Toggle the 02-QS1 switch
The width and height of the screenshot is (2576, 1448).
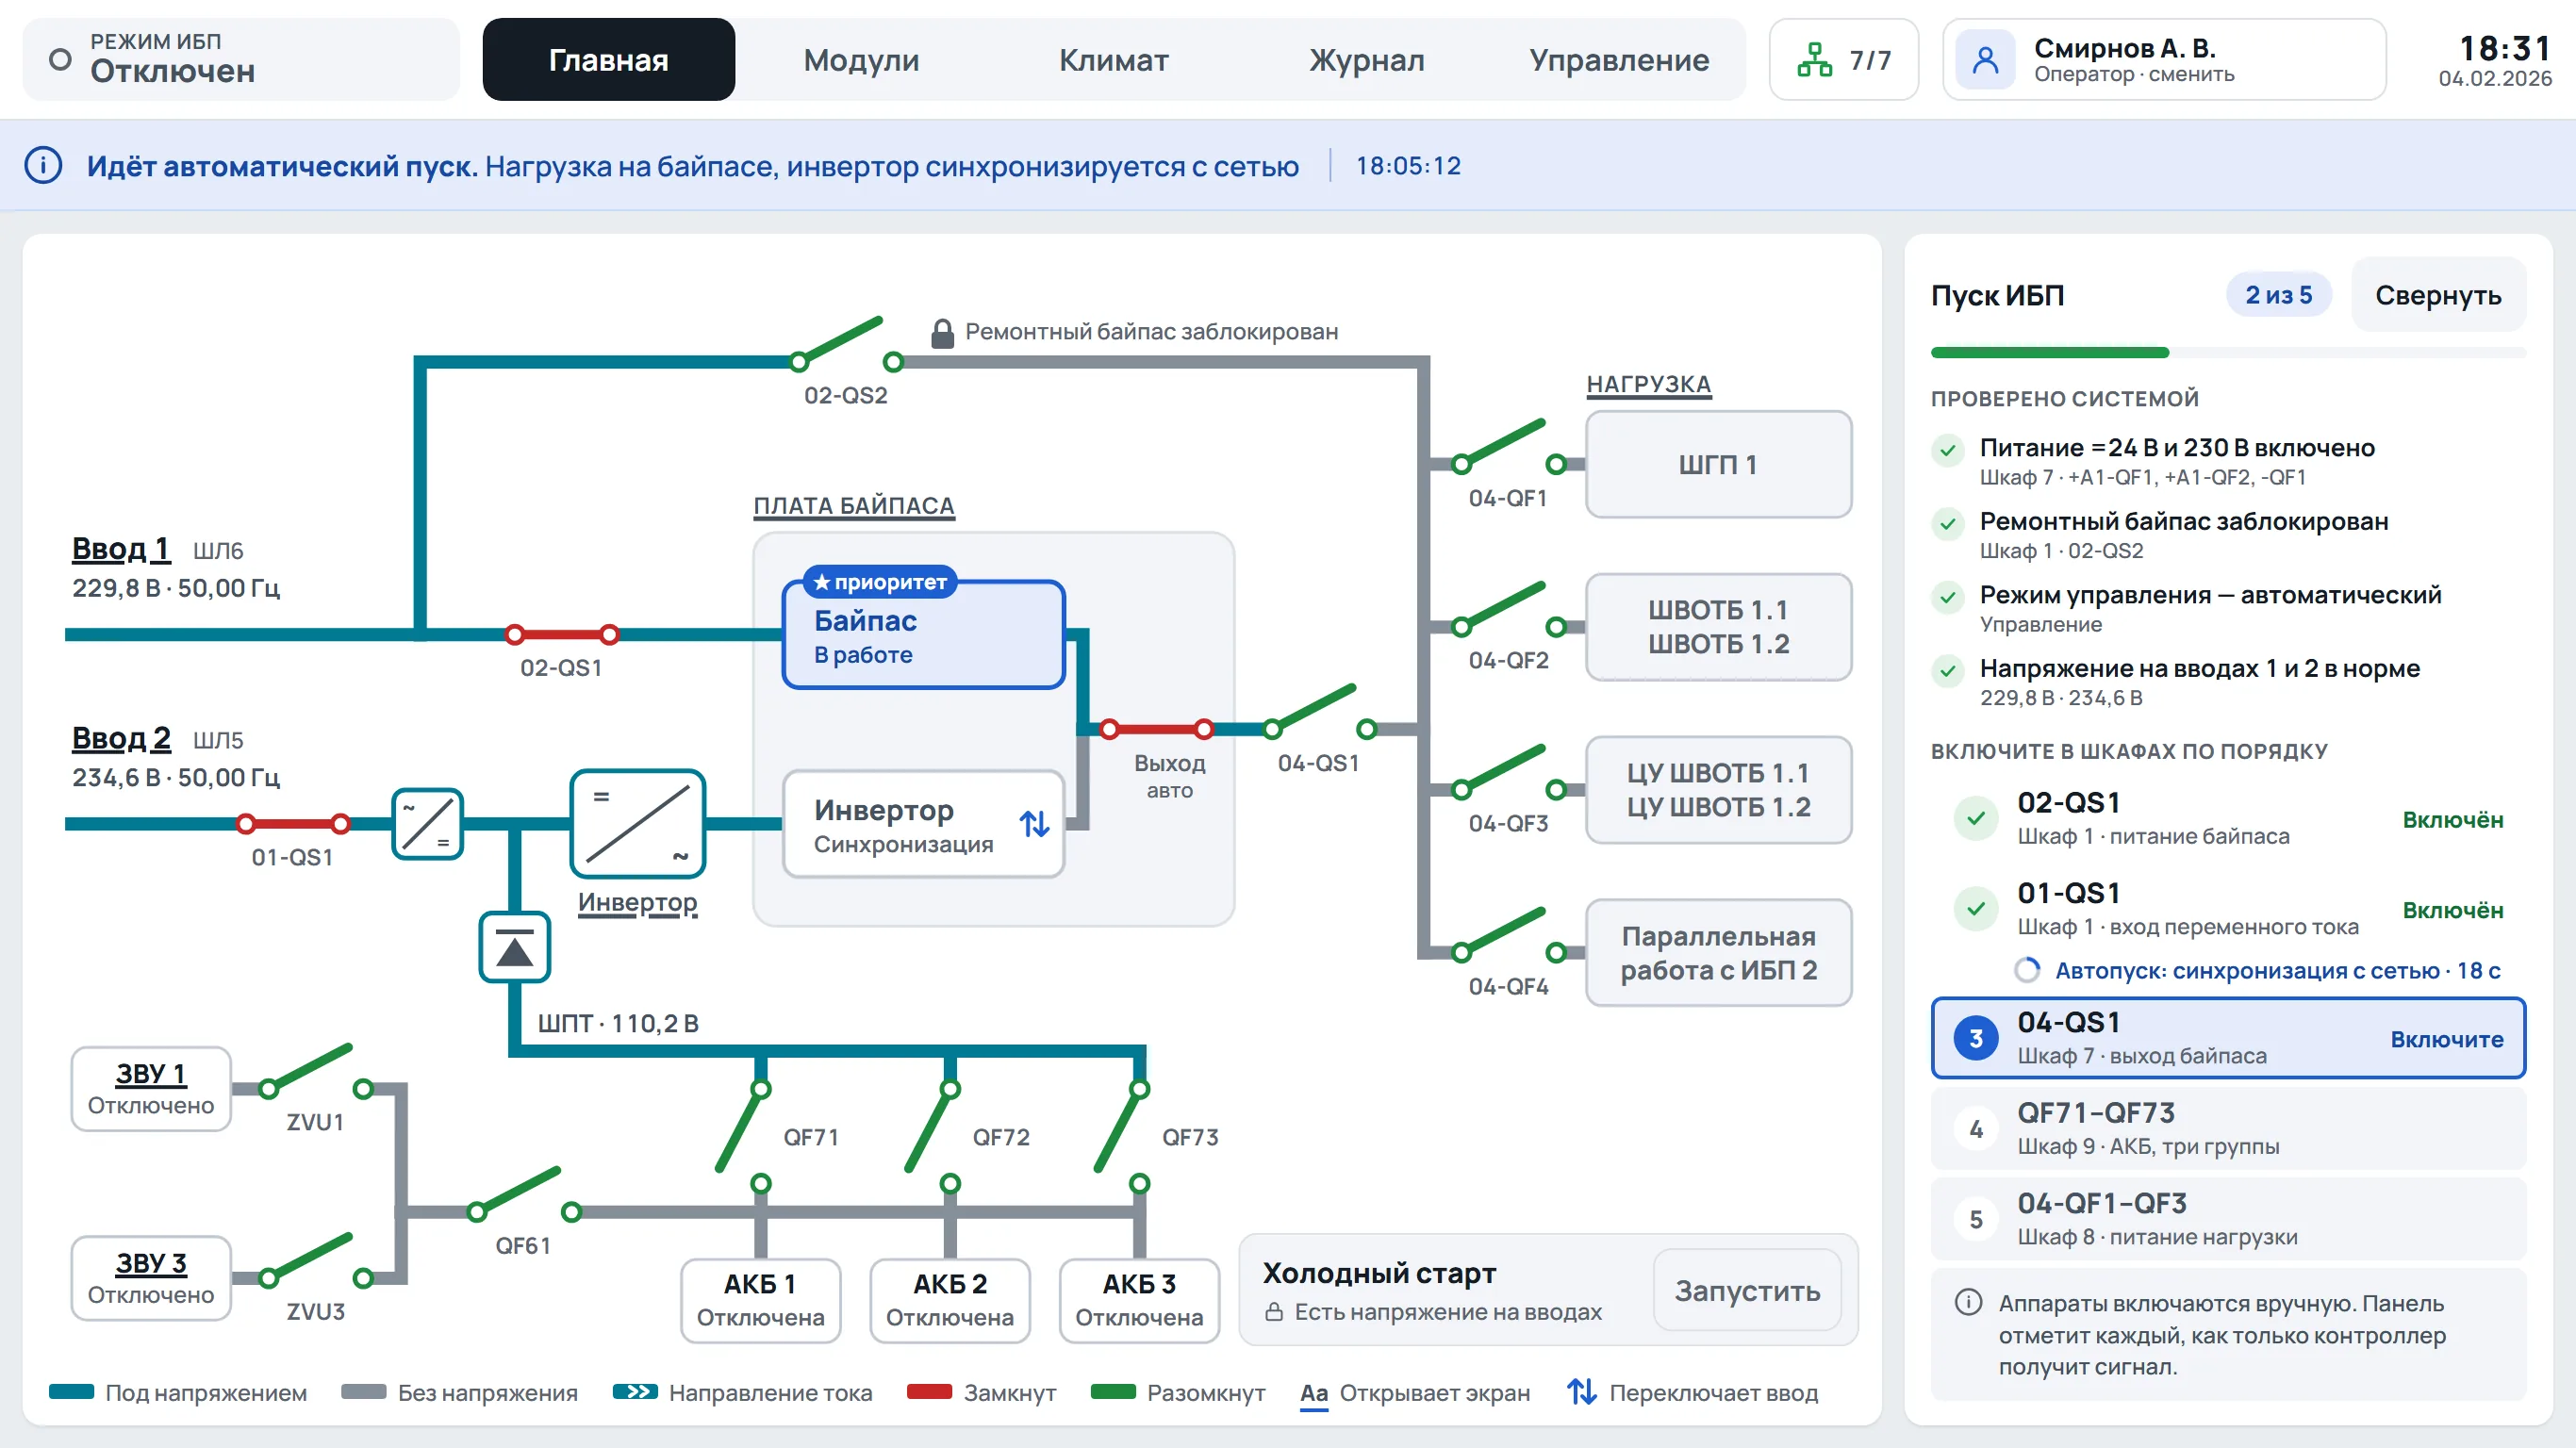click(x=562, y=634)
